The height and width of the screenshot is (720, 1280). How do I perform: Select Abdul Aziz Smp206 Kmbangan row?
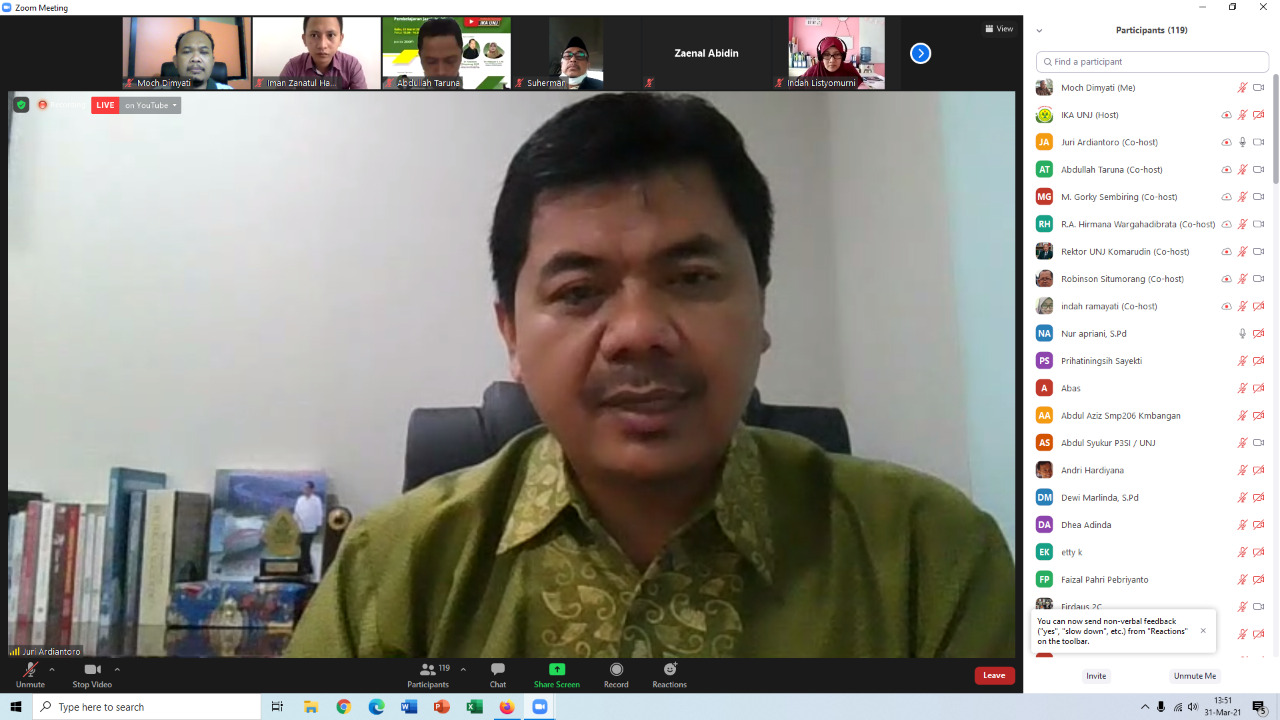click(1150, 415)
